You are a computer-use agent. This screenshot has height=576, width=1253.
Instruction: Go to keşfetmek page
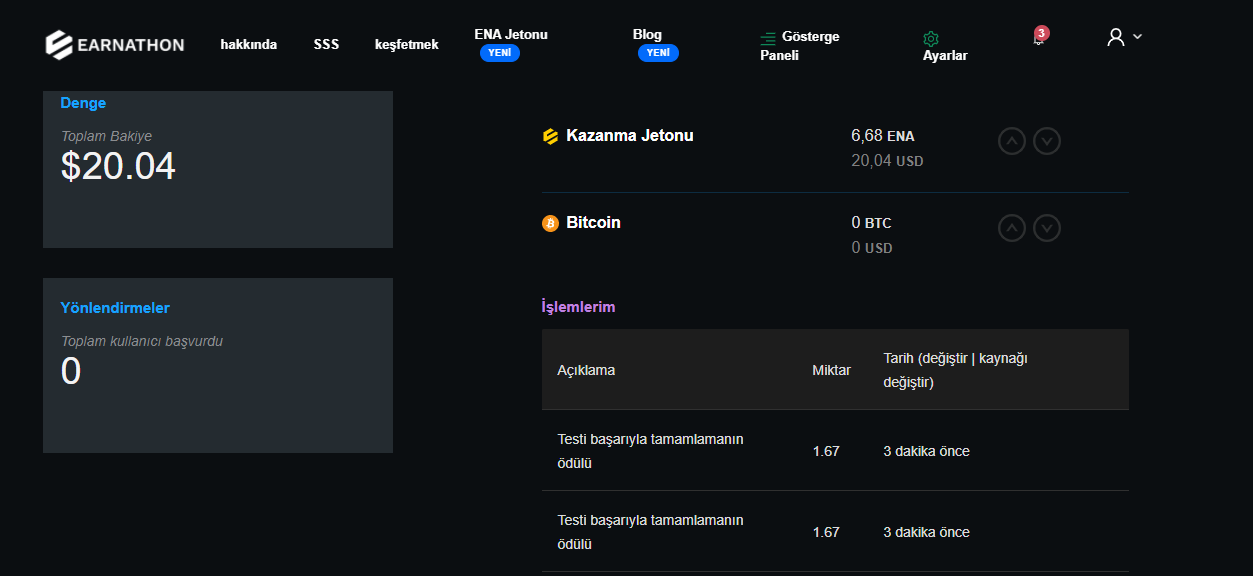point(407,44)
